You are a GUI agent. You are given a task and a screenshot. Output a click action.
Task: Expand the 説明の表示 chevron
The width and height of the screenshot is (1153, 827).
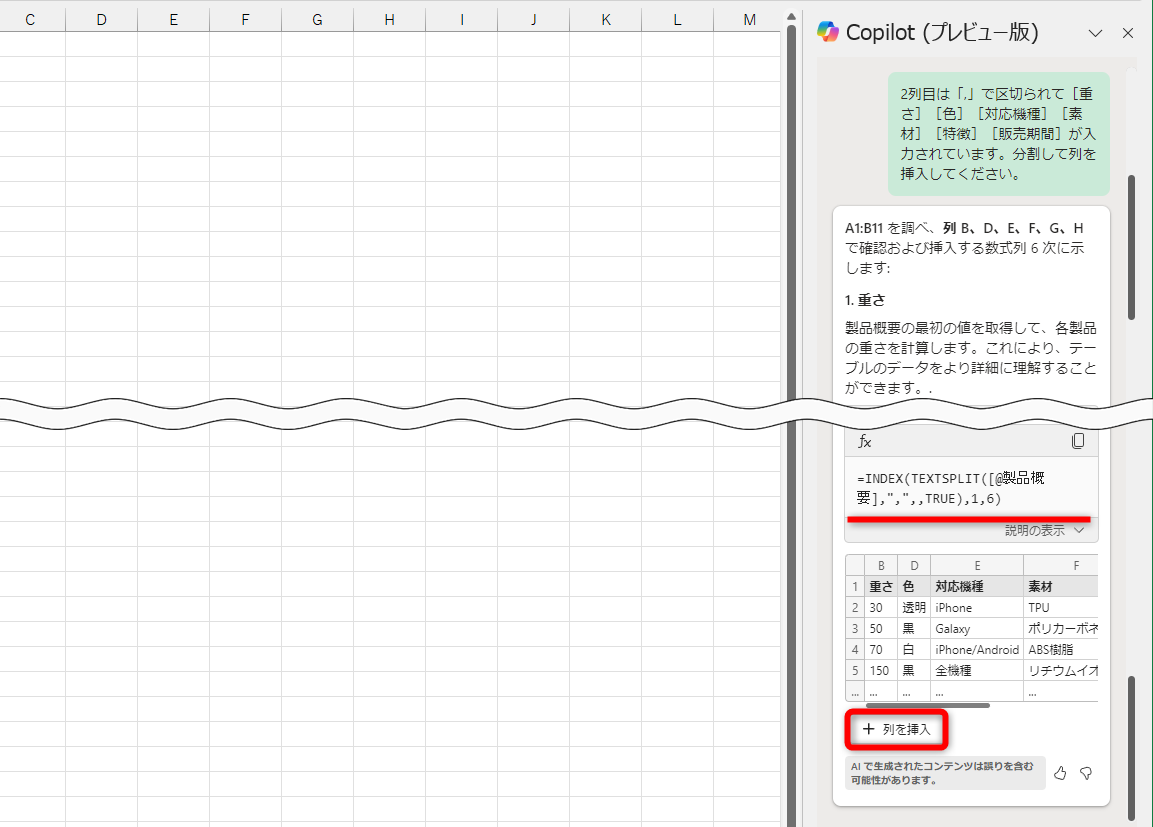pos(1078,530)
